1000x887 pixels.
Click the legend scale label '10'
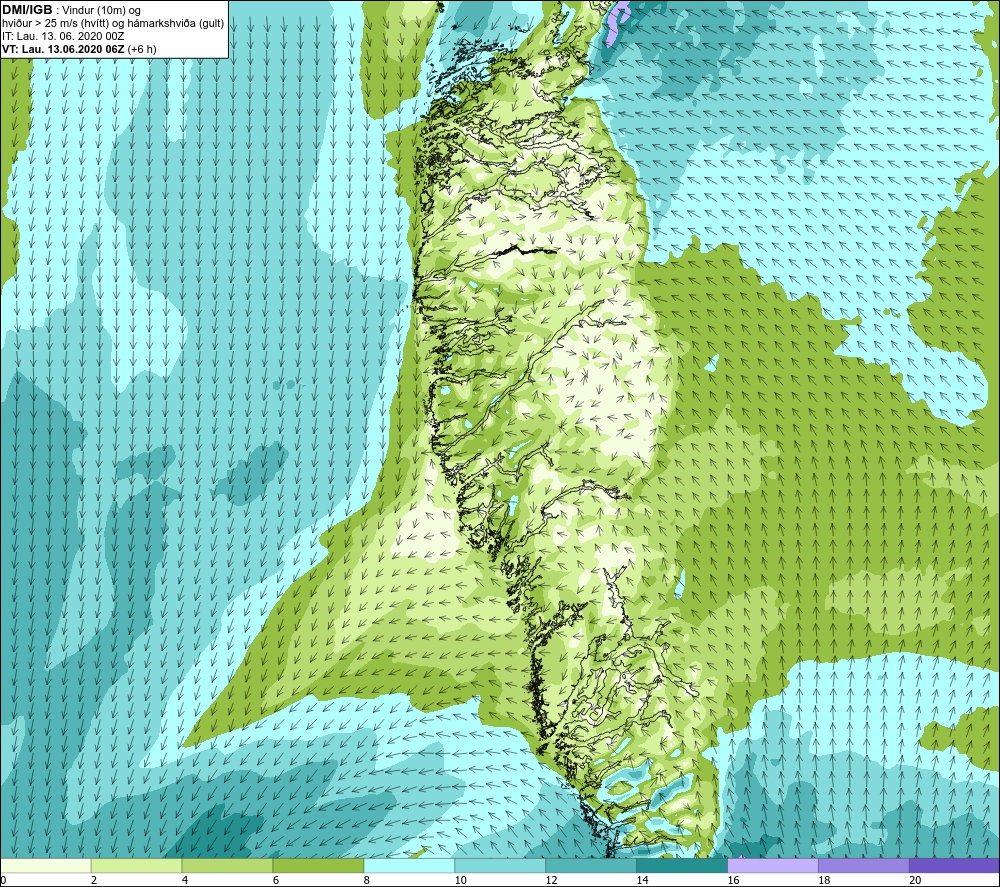pos(460,880)
